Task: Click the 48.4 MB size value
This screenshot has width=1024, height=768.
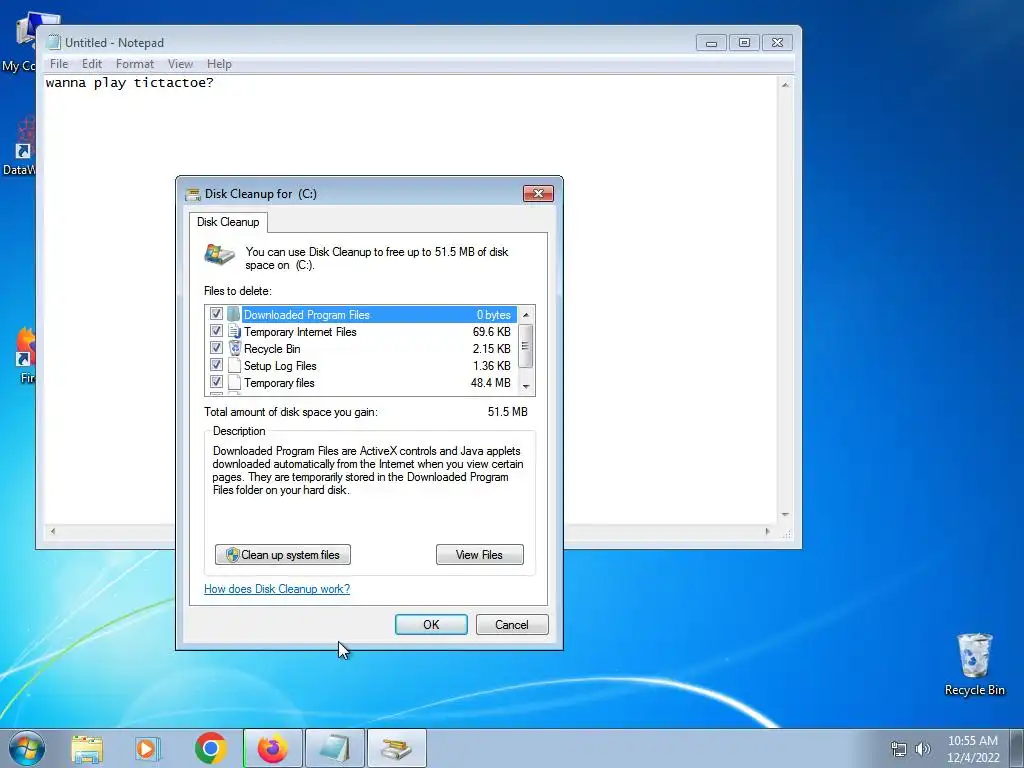Action: (490, 383)
